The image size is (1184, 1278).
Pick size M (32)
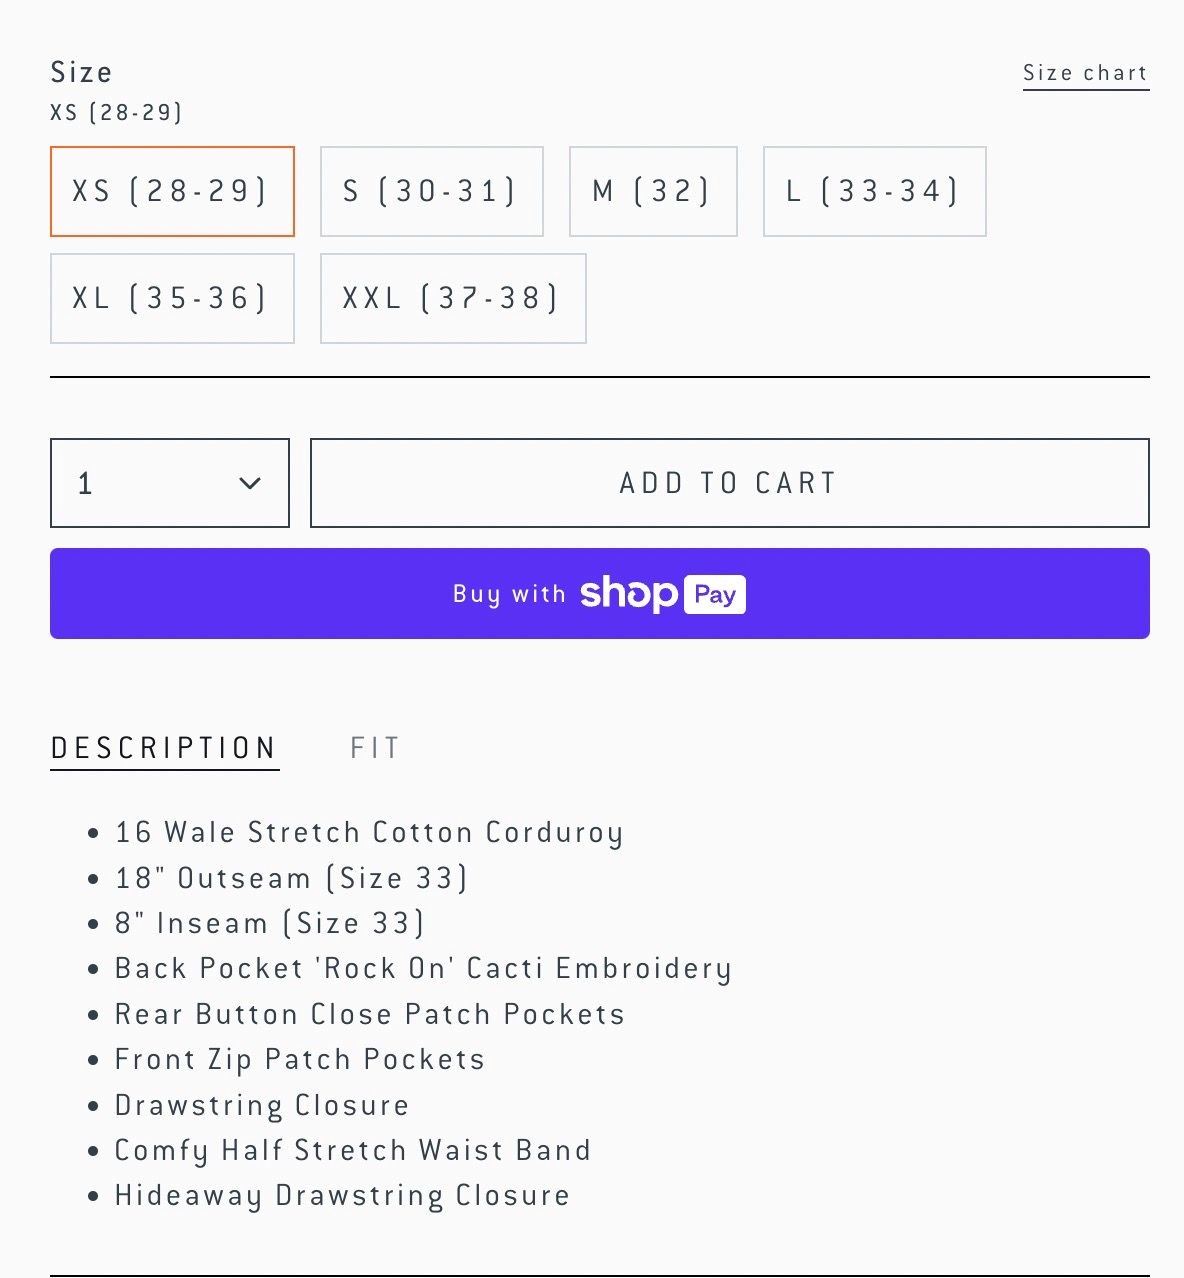pos(653,191)
